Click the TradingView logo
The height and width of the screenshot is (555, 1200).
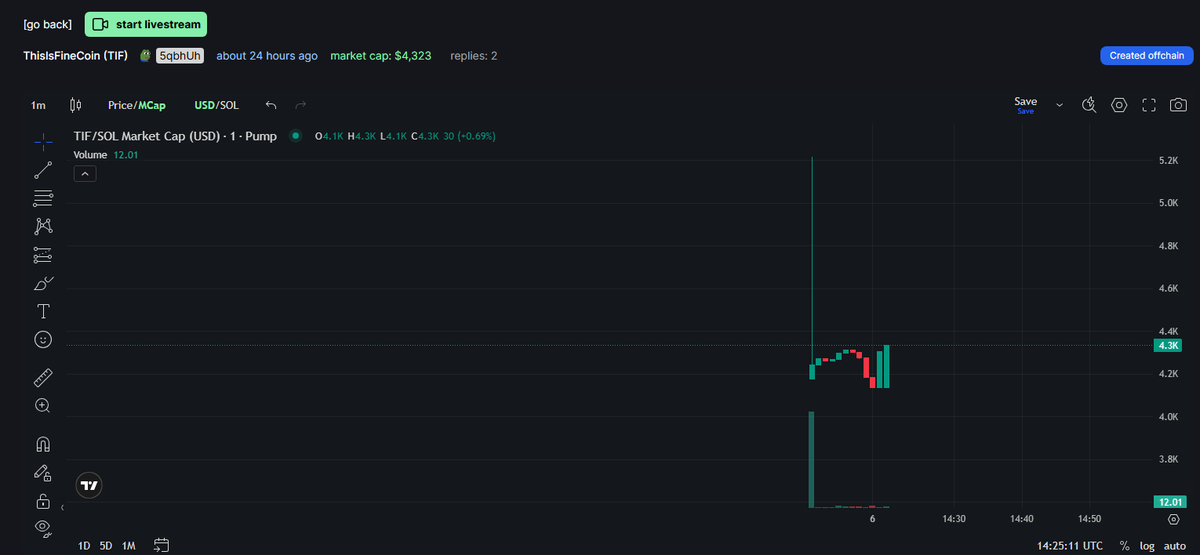coord(89,485)
